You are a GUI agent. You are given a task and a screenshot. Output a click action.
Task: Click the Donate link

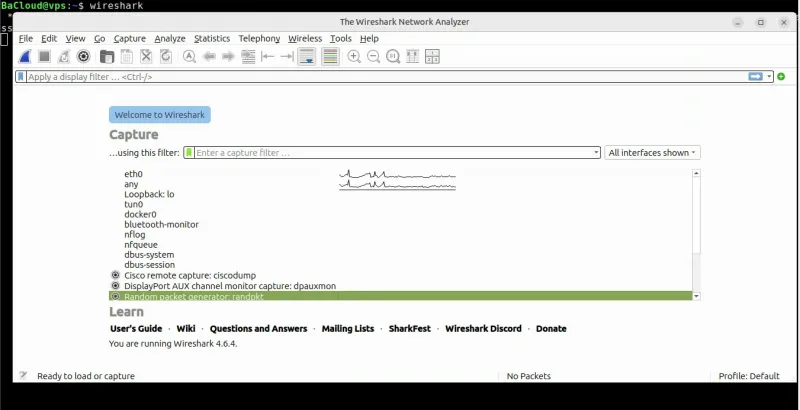(x=551, y=329)
